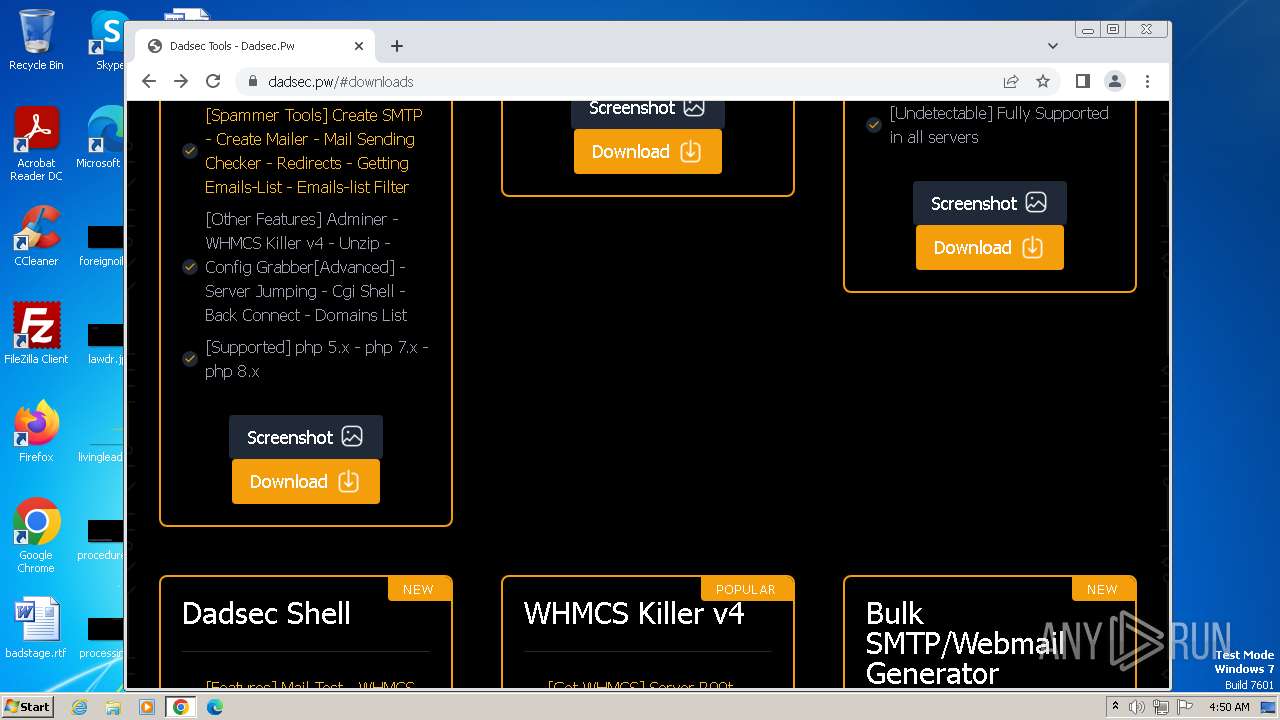Click the Screenshot button in the left card

pos(306,437)
